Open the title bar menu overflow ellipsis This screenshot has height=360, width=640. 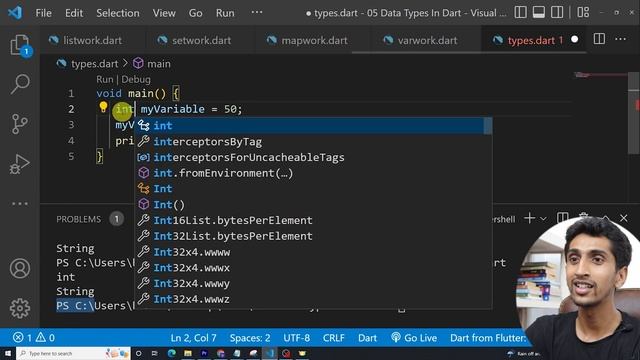click(x=257, y=12)
